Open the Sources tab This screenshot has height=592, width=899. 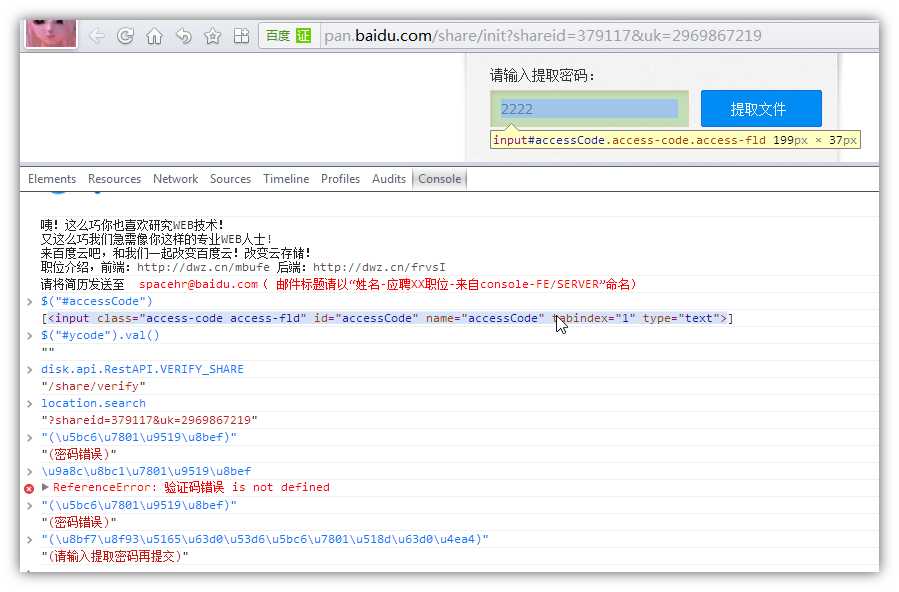coord(230,179)
